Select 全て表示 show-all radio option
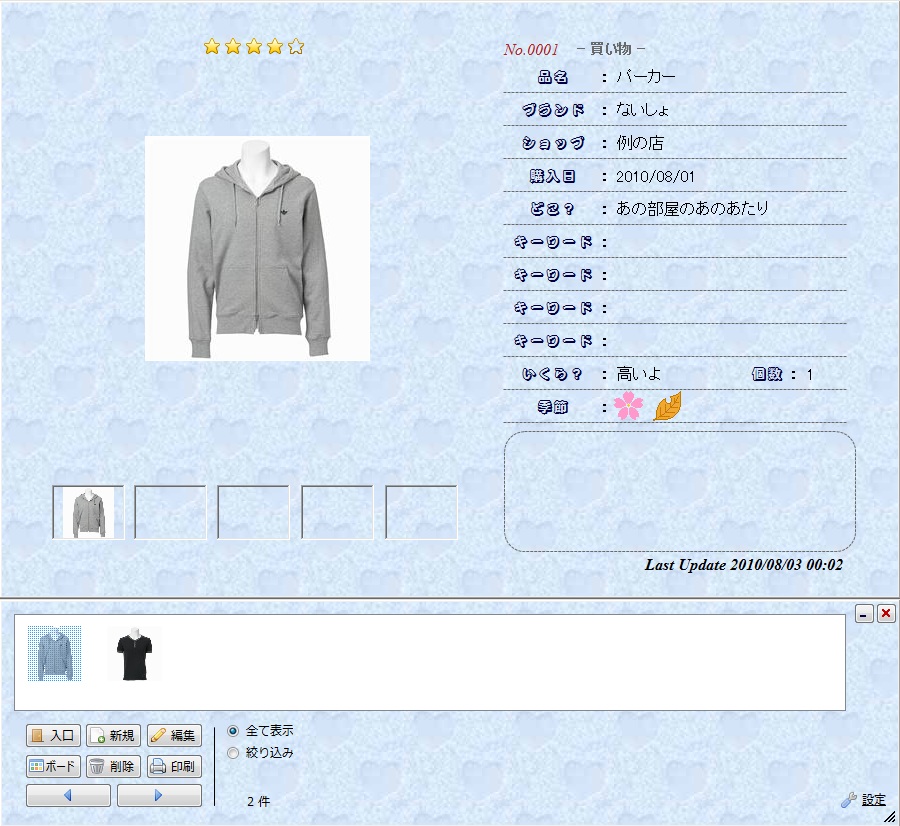Viewport: 900px width, 826px height. (x=234, y=731)
